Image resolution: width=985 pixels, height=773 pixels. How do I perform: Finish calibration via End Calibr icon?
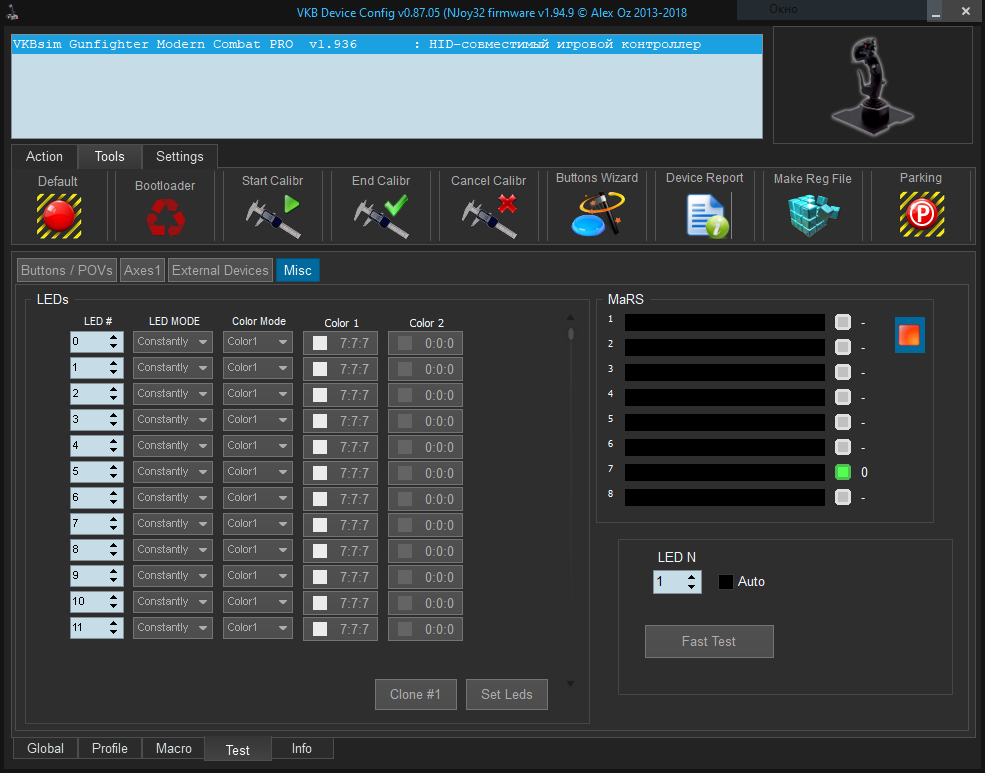[381, 216]
